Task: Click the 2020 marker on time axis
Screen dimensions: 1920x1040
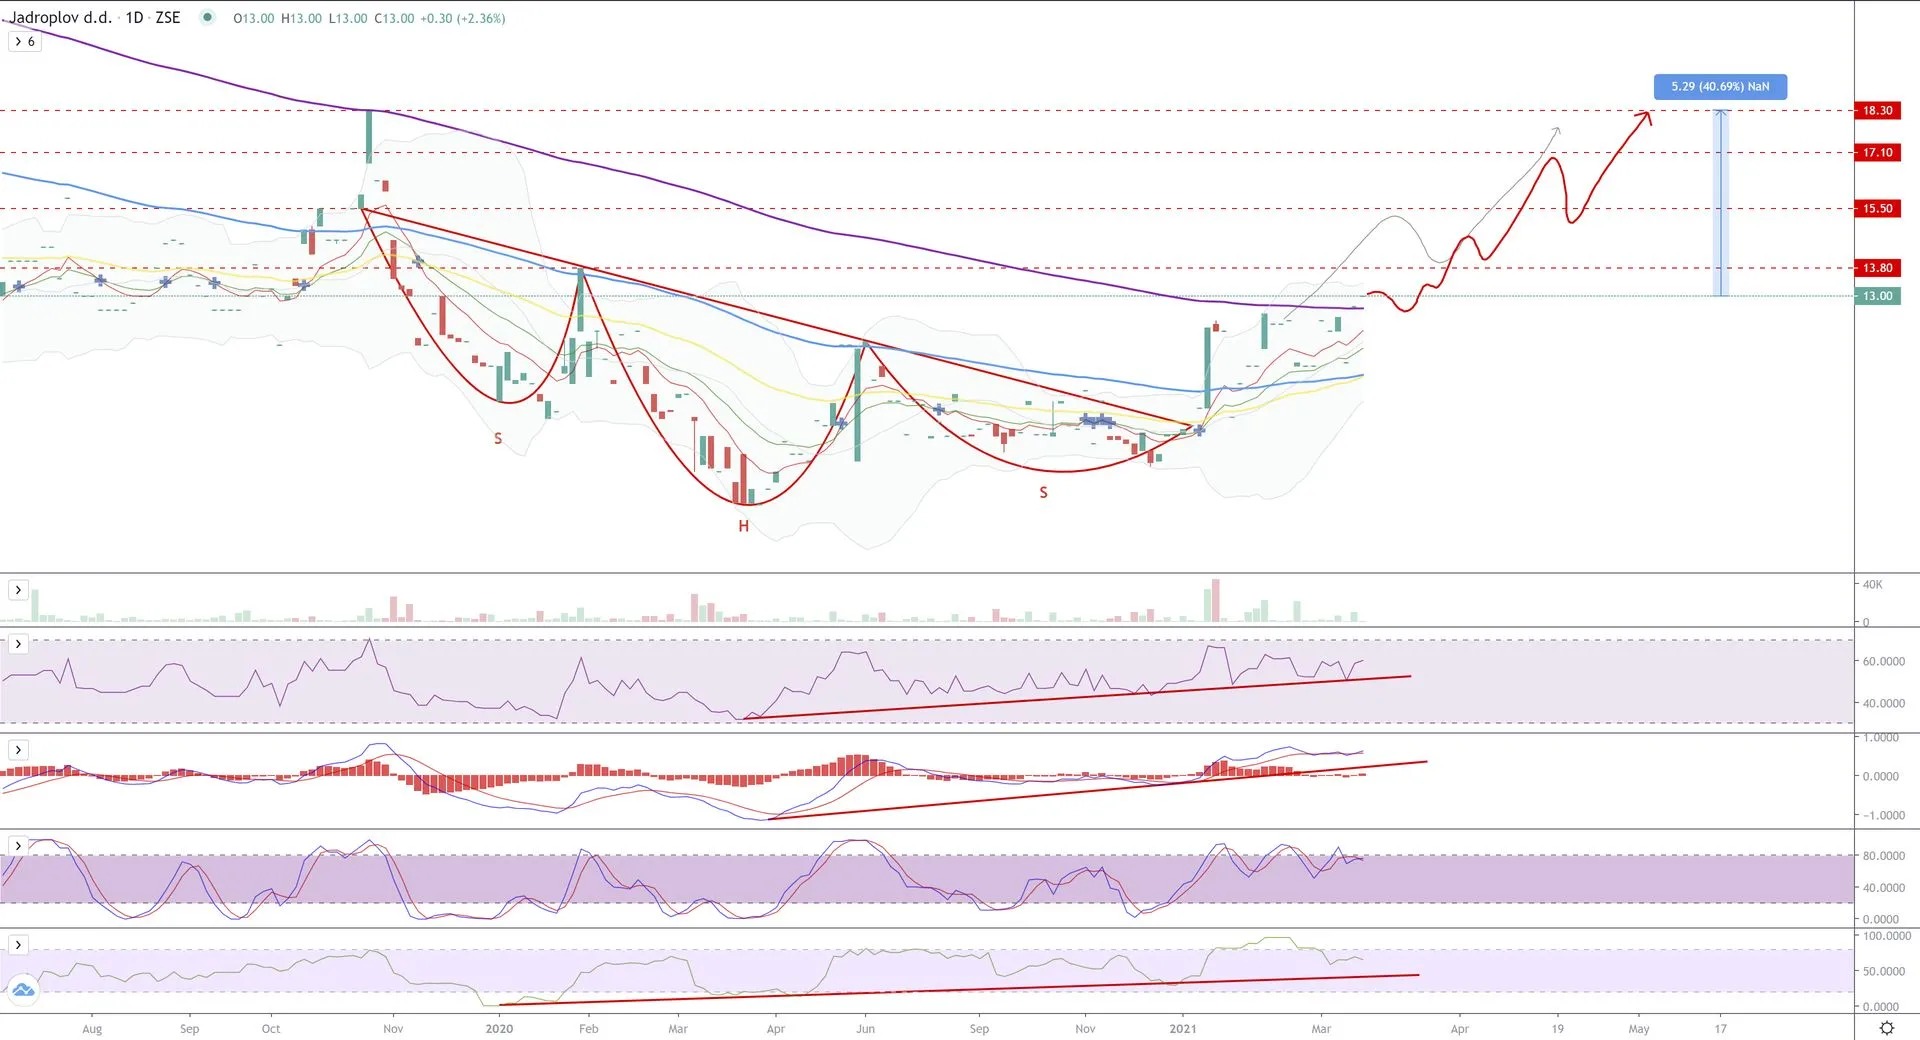Action: tap(499, 1028)
